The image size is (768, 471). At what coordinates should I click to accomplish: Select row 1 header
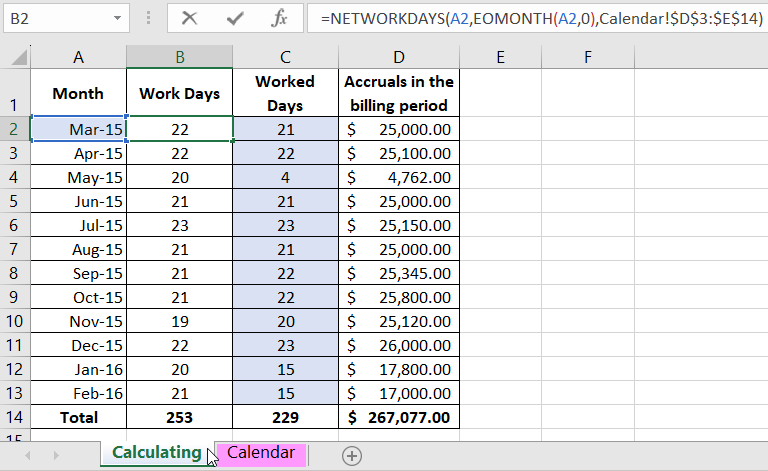pos(15,93)
